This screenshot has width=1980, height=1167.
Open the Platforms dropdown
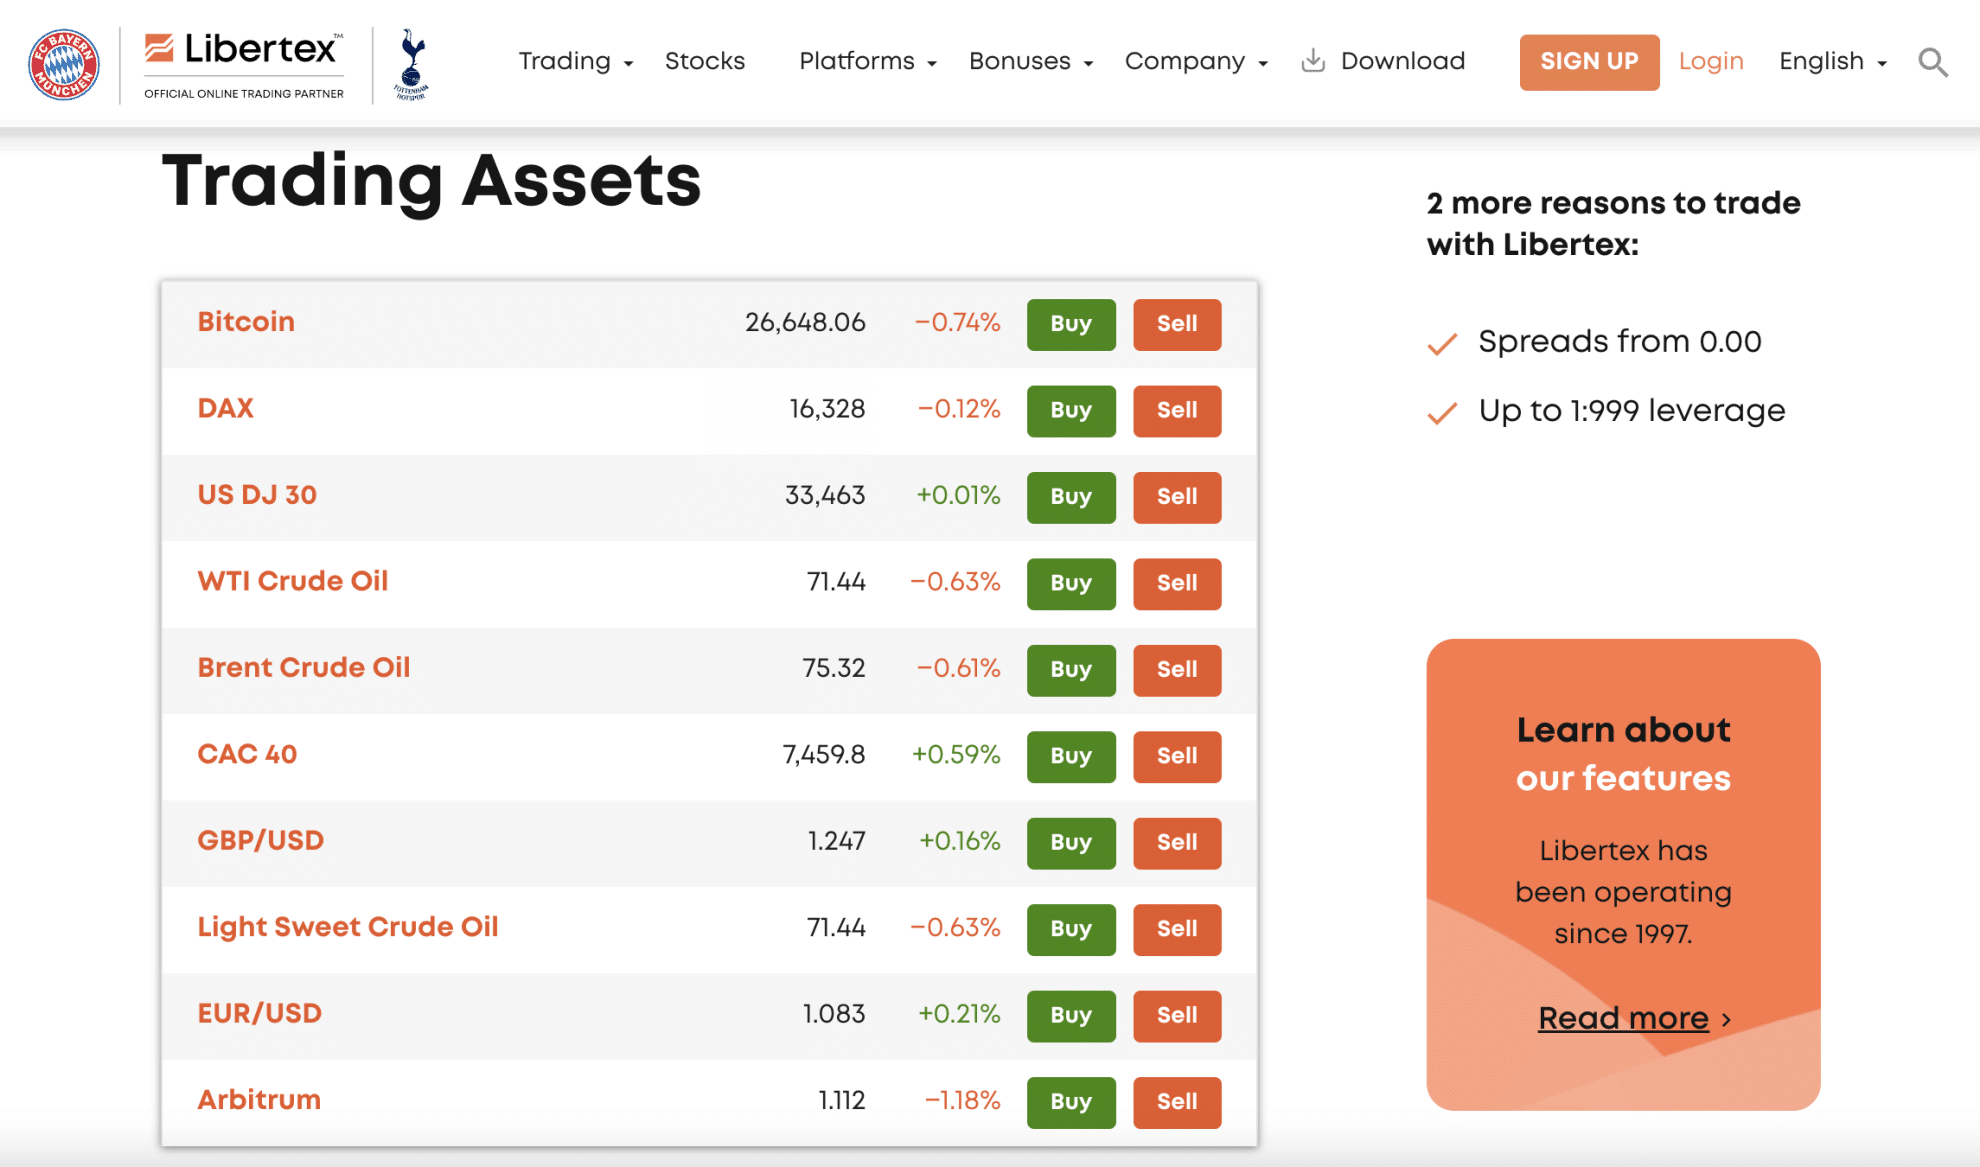858,61
